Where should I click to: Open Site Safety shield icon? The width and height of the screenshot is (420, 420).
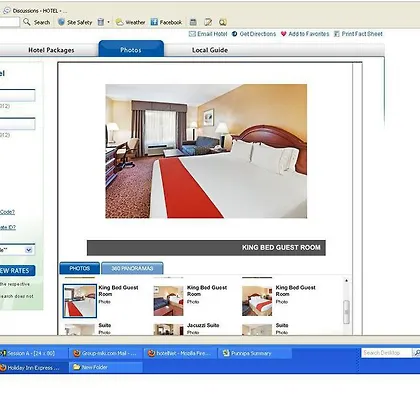tap(61, 22)
